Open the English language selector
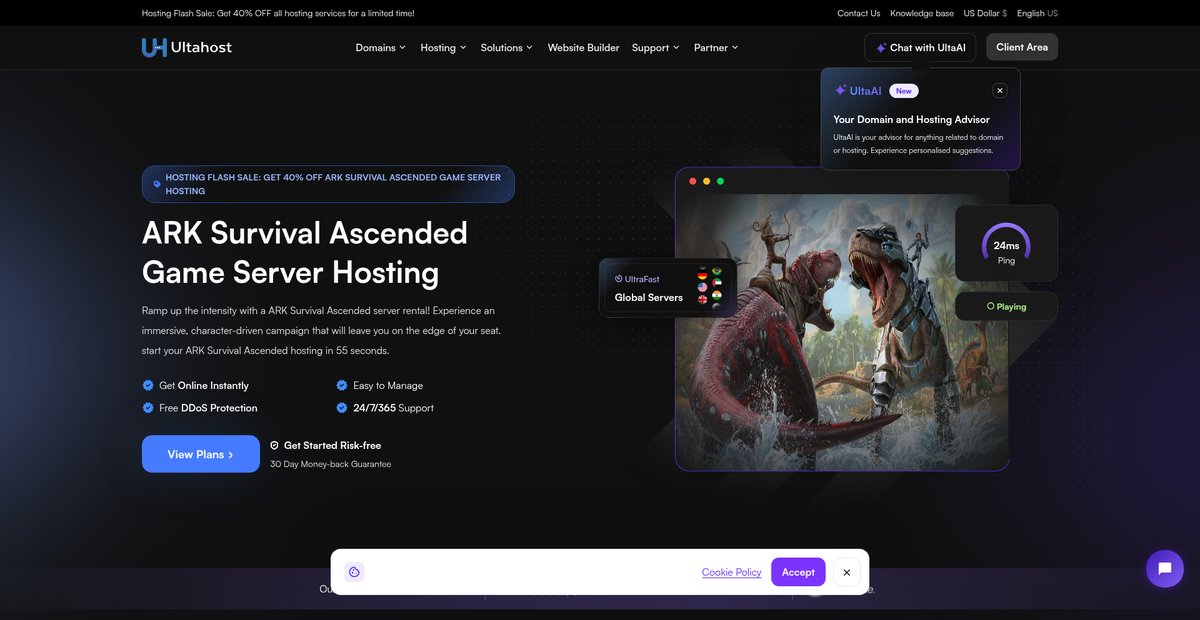The image size is (1200, 620). [1037, 13]
